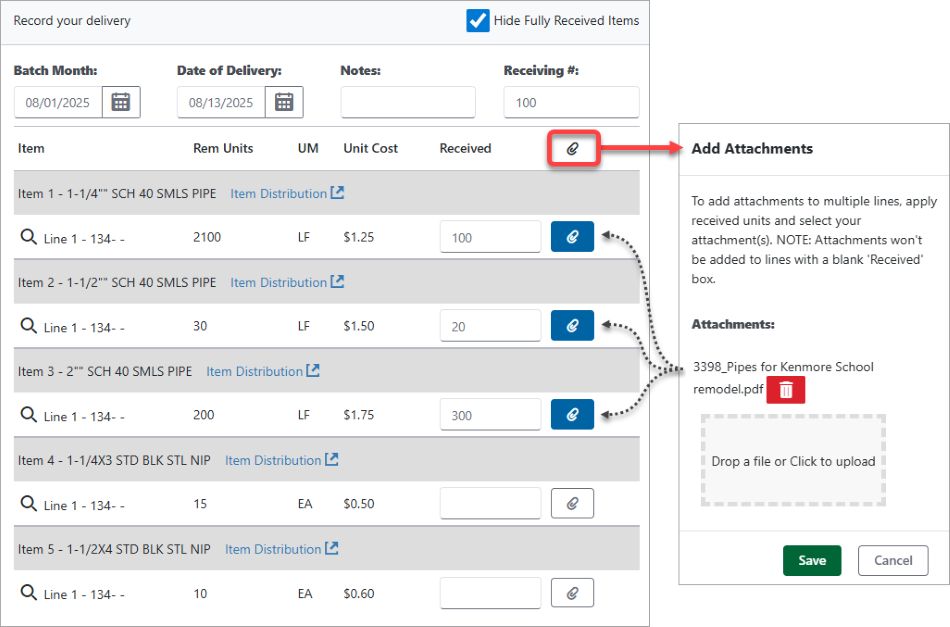This screenshot has width=950, height=627.
Task: Click the Date of Delivery date field
Action: point(221,102)
